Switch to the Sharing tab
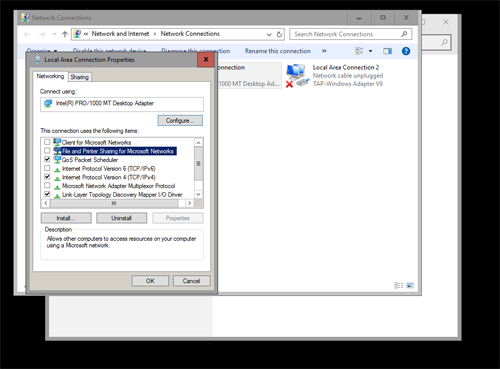Image resolution: width=500 pixels, height=369 pixels. coord(80,77)
